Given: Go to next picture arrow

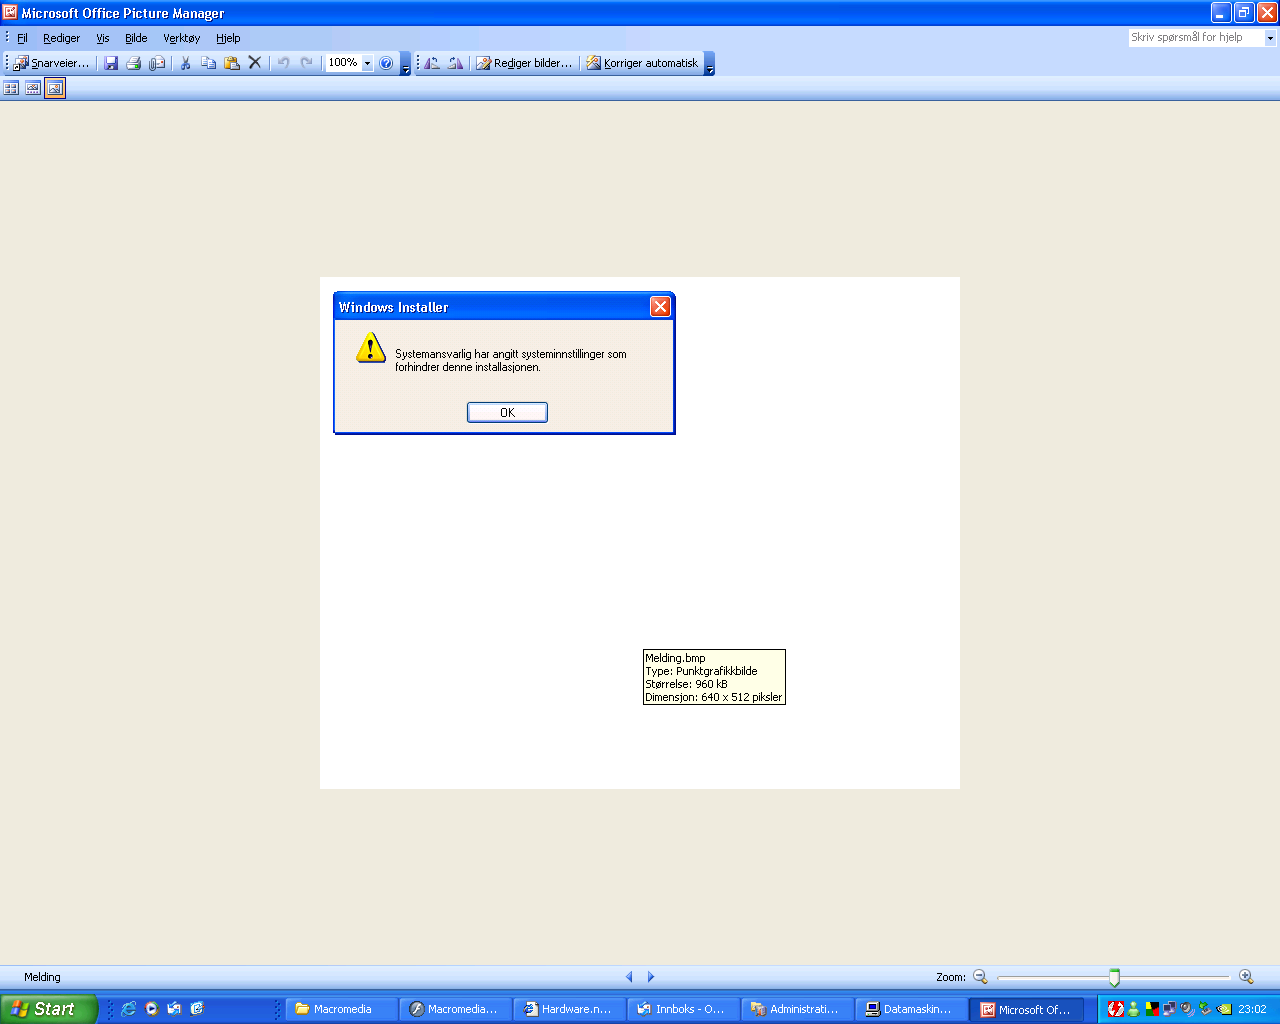Looking at the screenshot, I should pos(651,977).
